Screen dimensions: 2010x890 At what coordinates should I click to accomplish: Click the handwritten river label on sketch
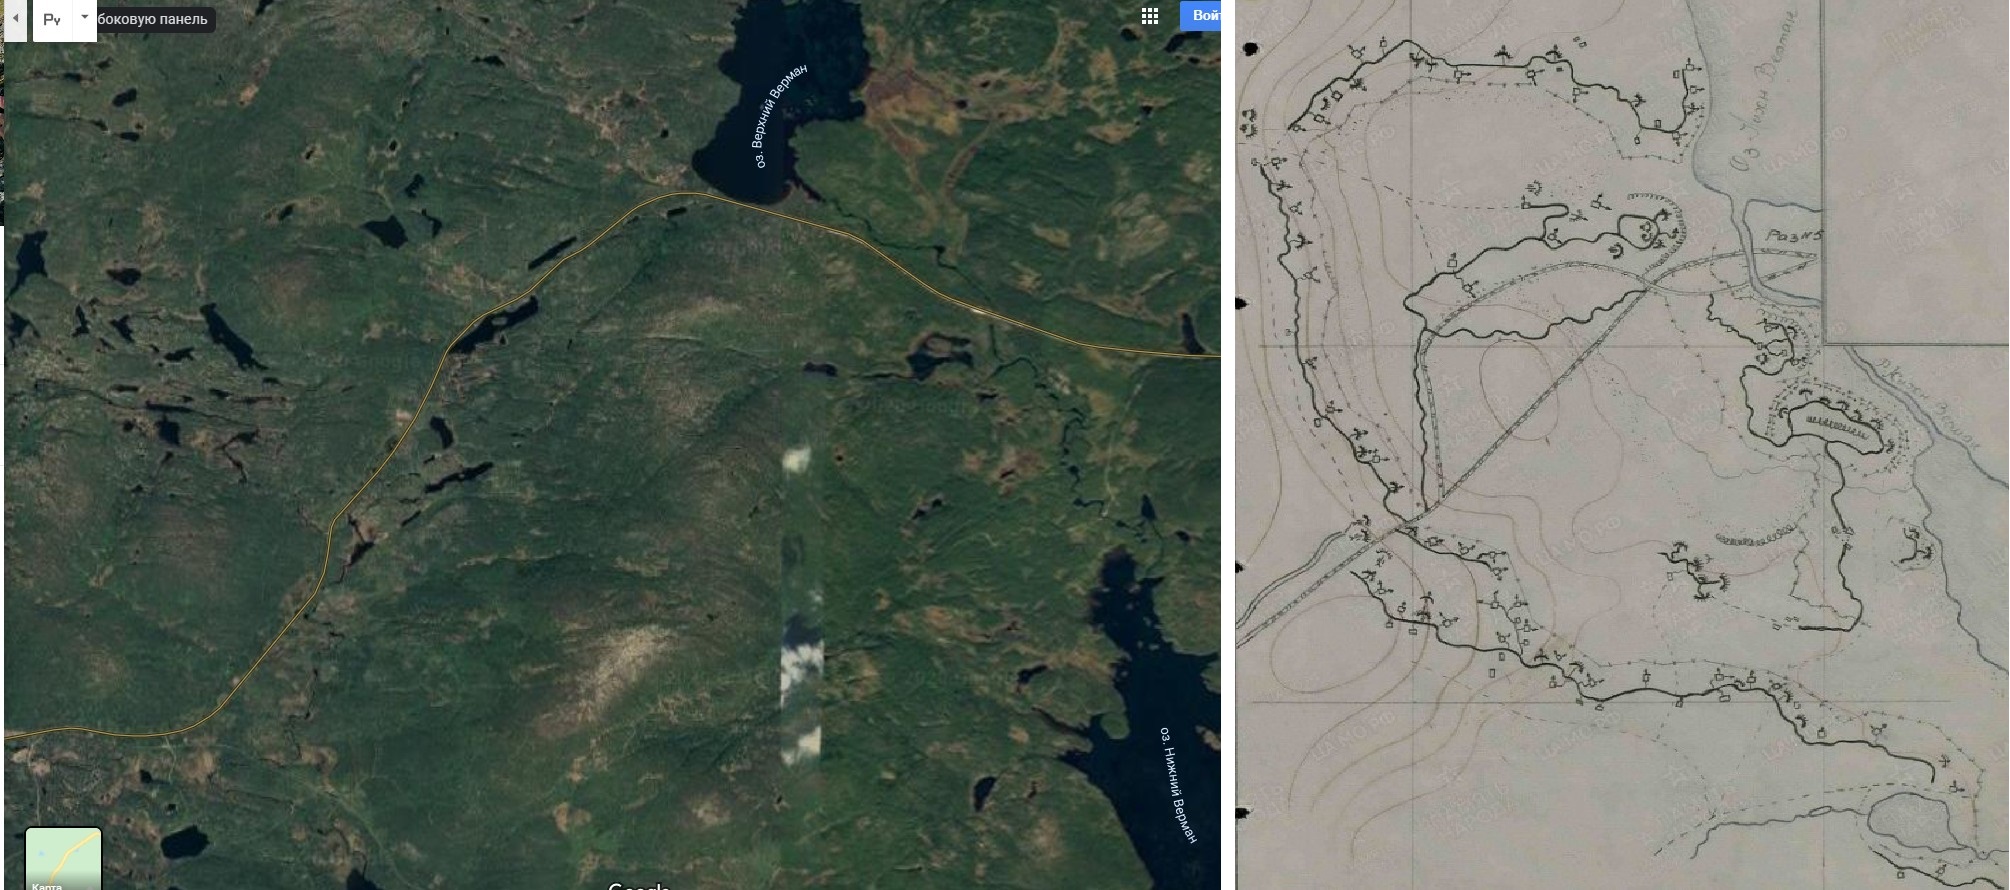1928,403
